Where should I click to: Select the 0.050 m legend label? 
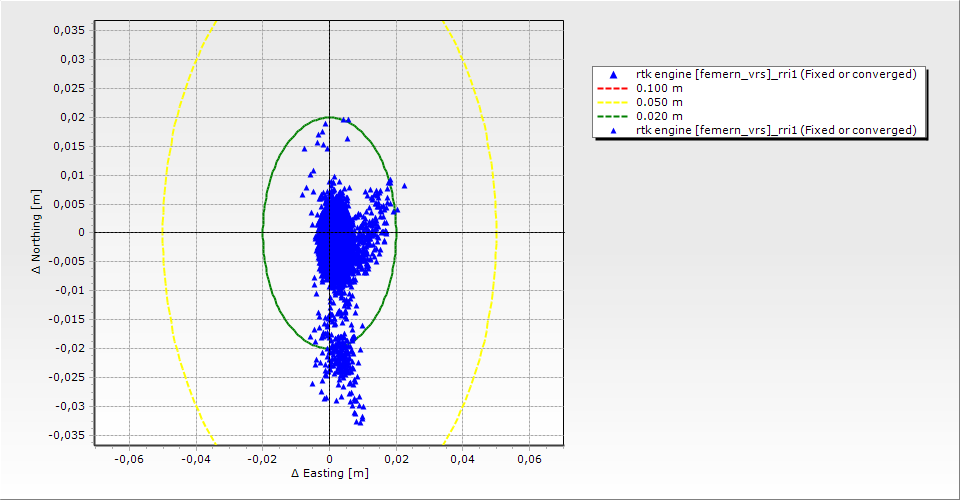pos(660,103)
